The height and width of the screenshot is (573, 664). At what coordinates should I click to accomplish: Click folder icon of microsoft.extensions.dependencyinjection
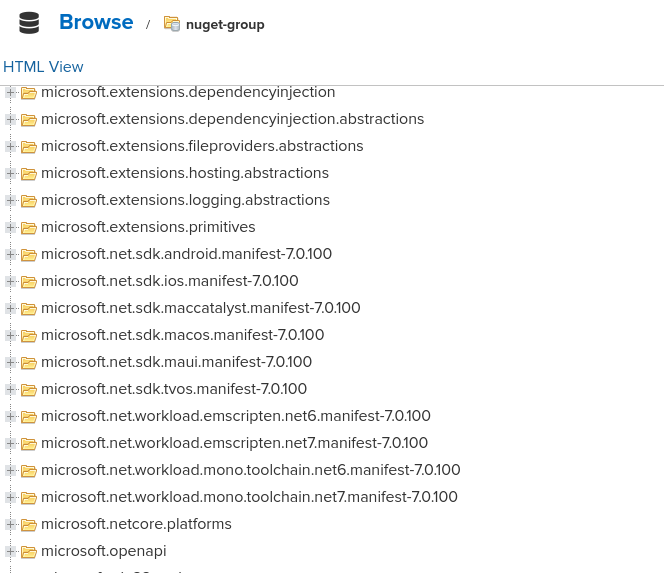click(29, 93)
